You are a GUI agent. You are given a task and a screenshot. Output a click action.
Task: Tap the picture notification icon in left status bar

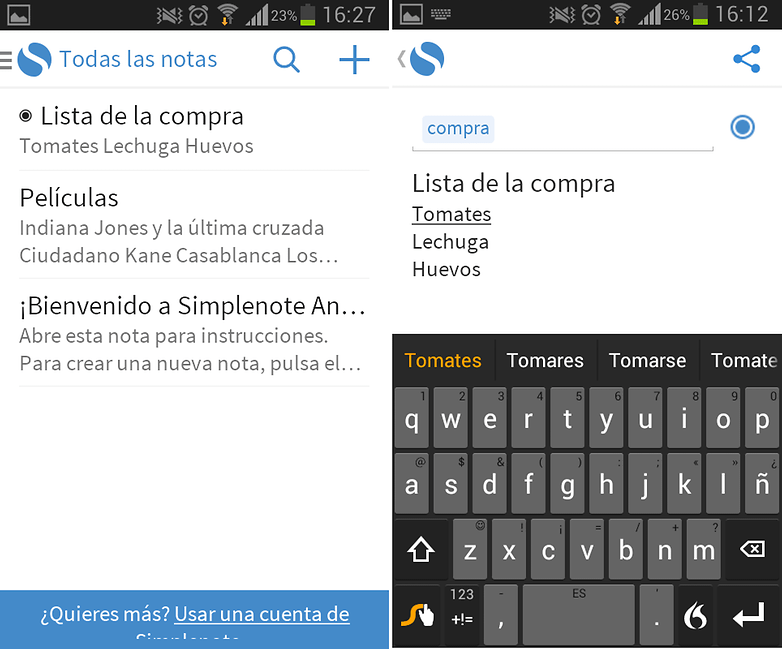tap(19, 14)
